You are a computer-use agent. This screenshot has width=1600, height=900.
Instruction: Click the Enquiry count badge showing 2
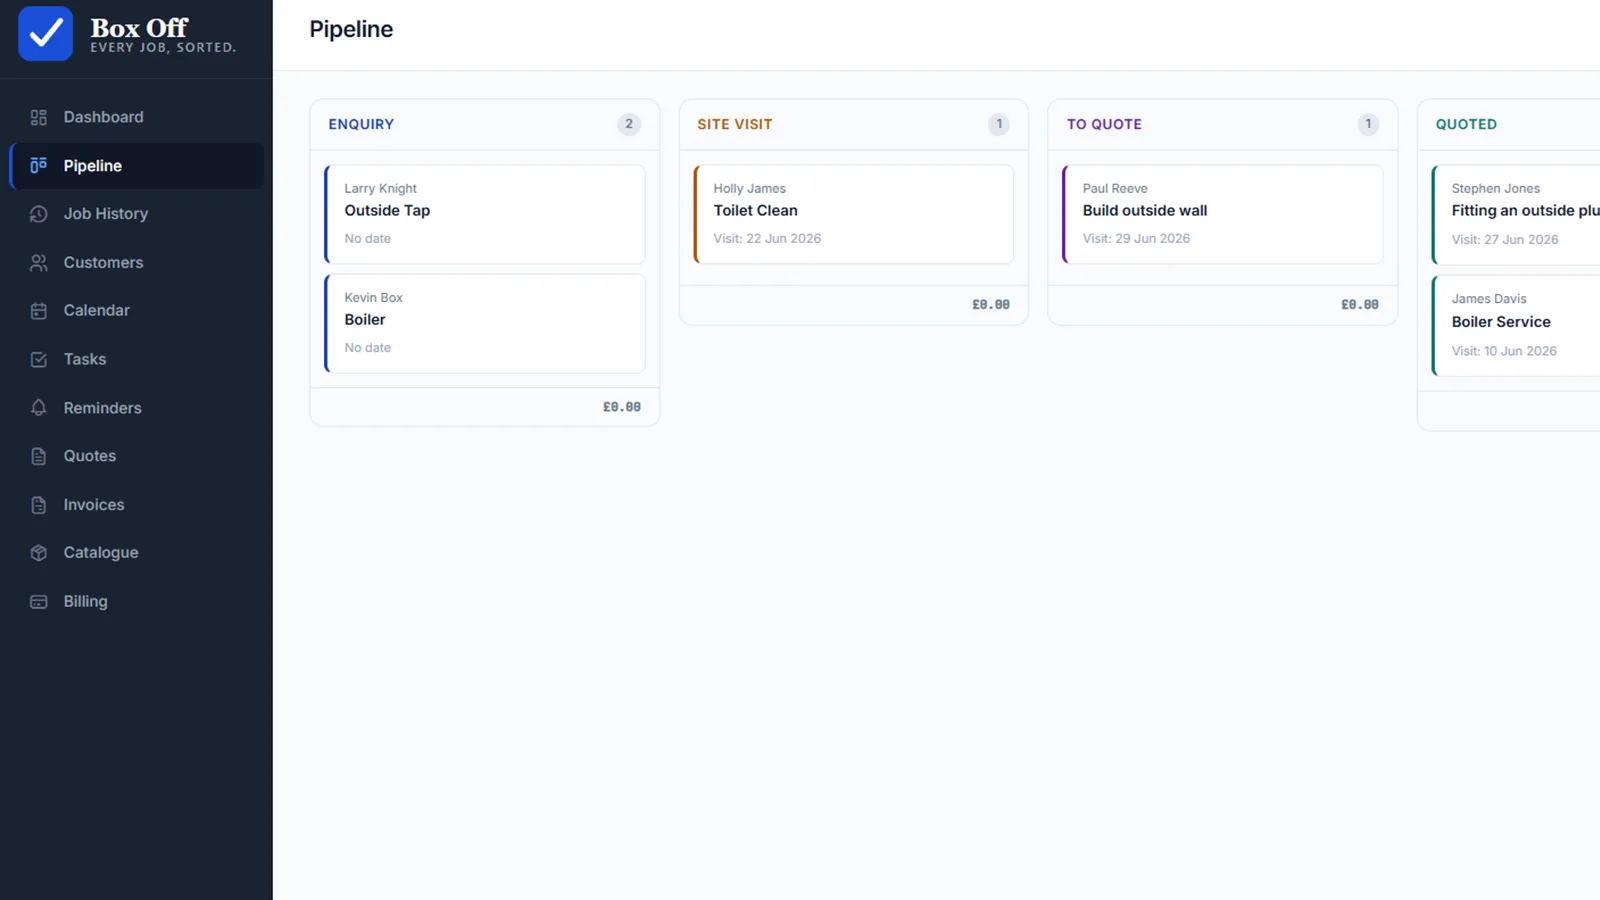629,124
